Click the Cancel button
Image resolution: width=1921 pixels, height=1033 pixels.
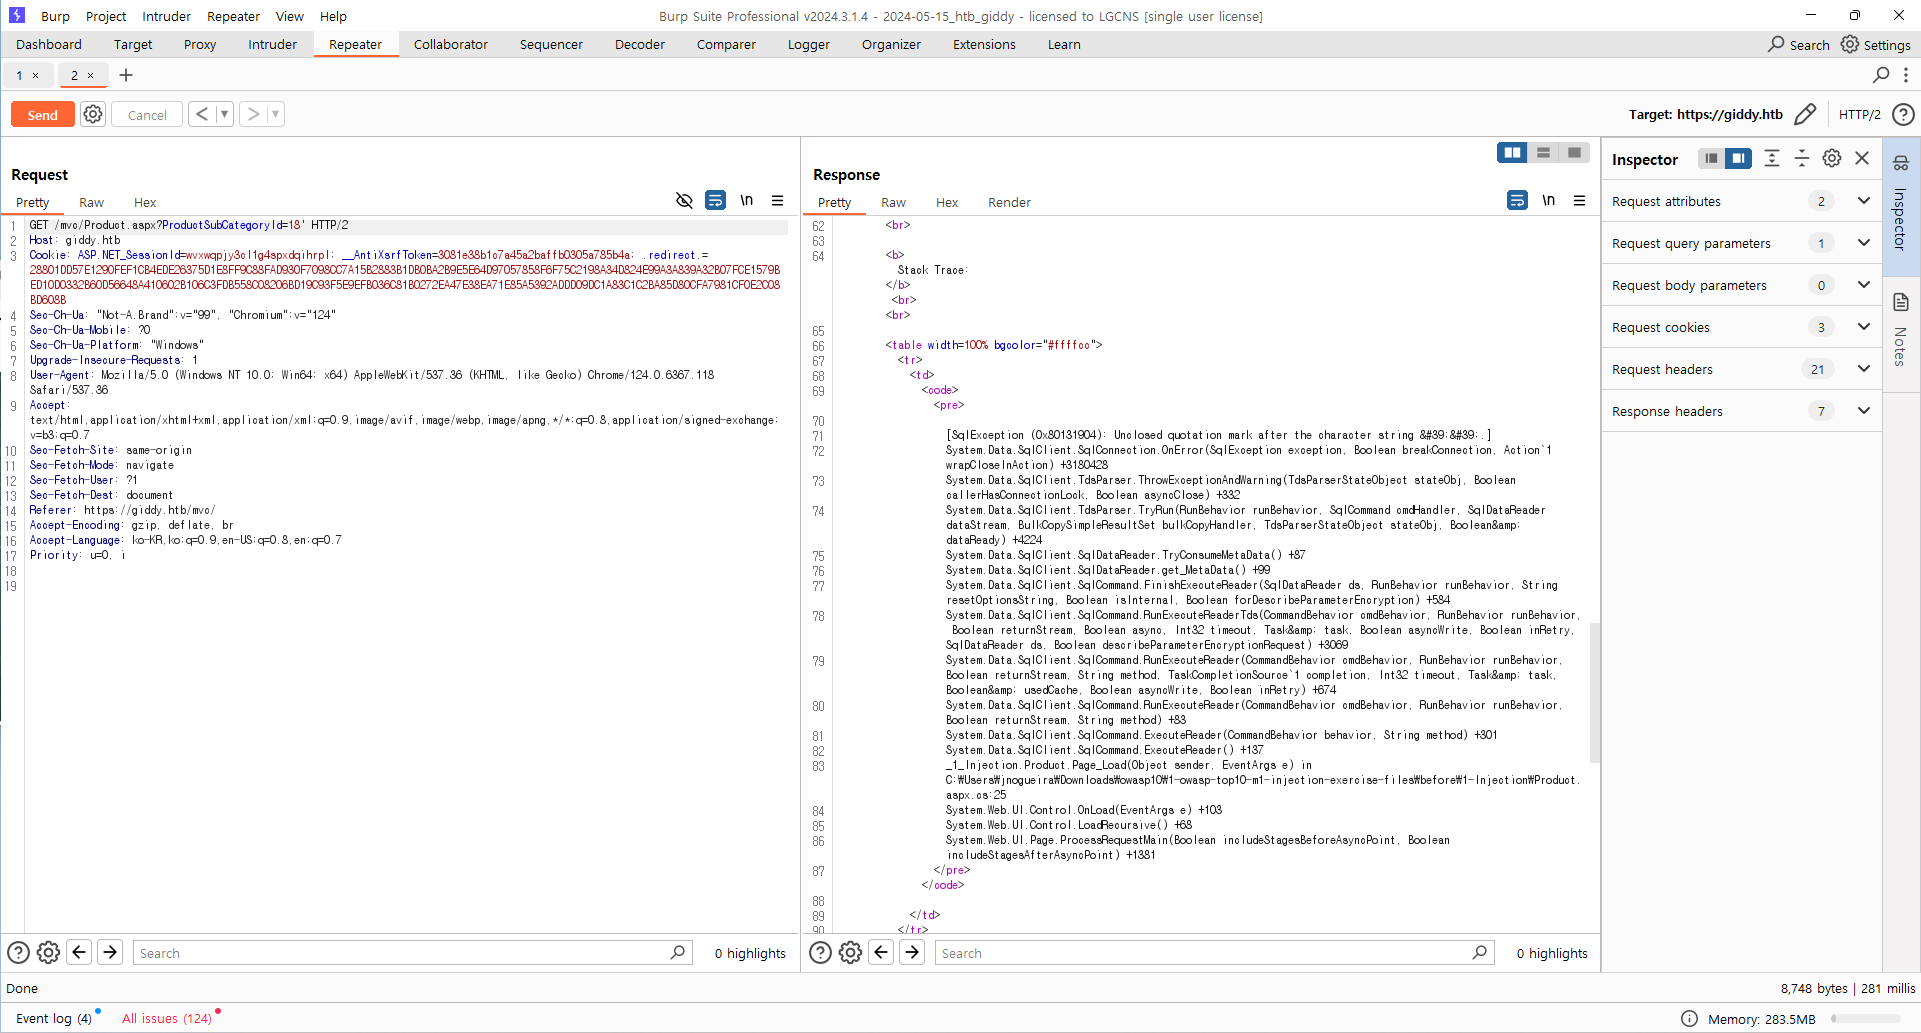pyautogui.click(x=147, y=115)
